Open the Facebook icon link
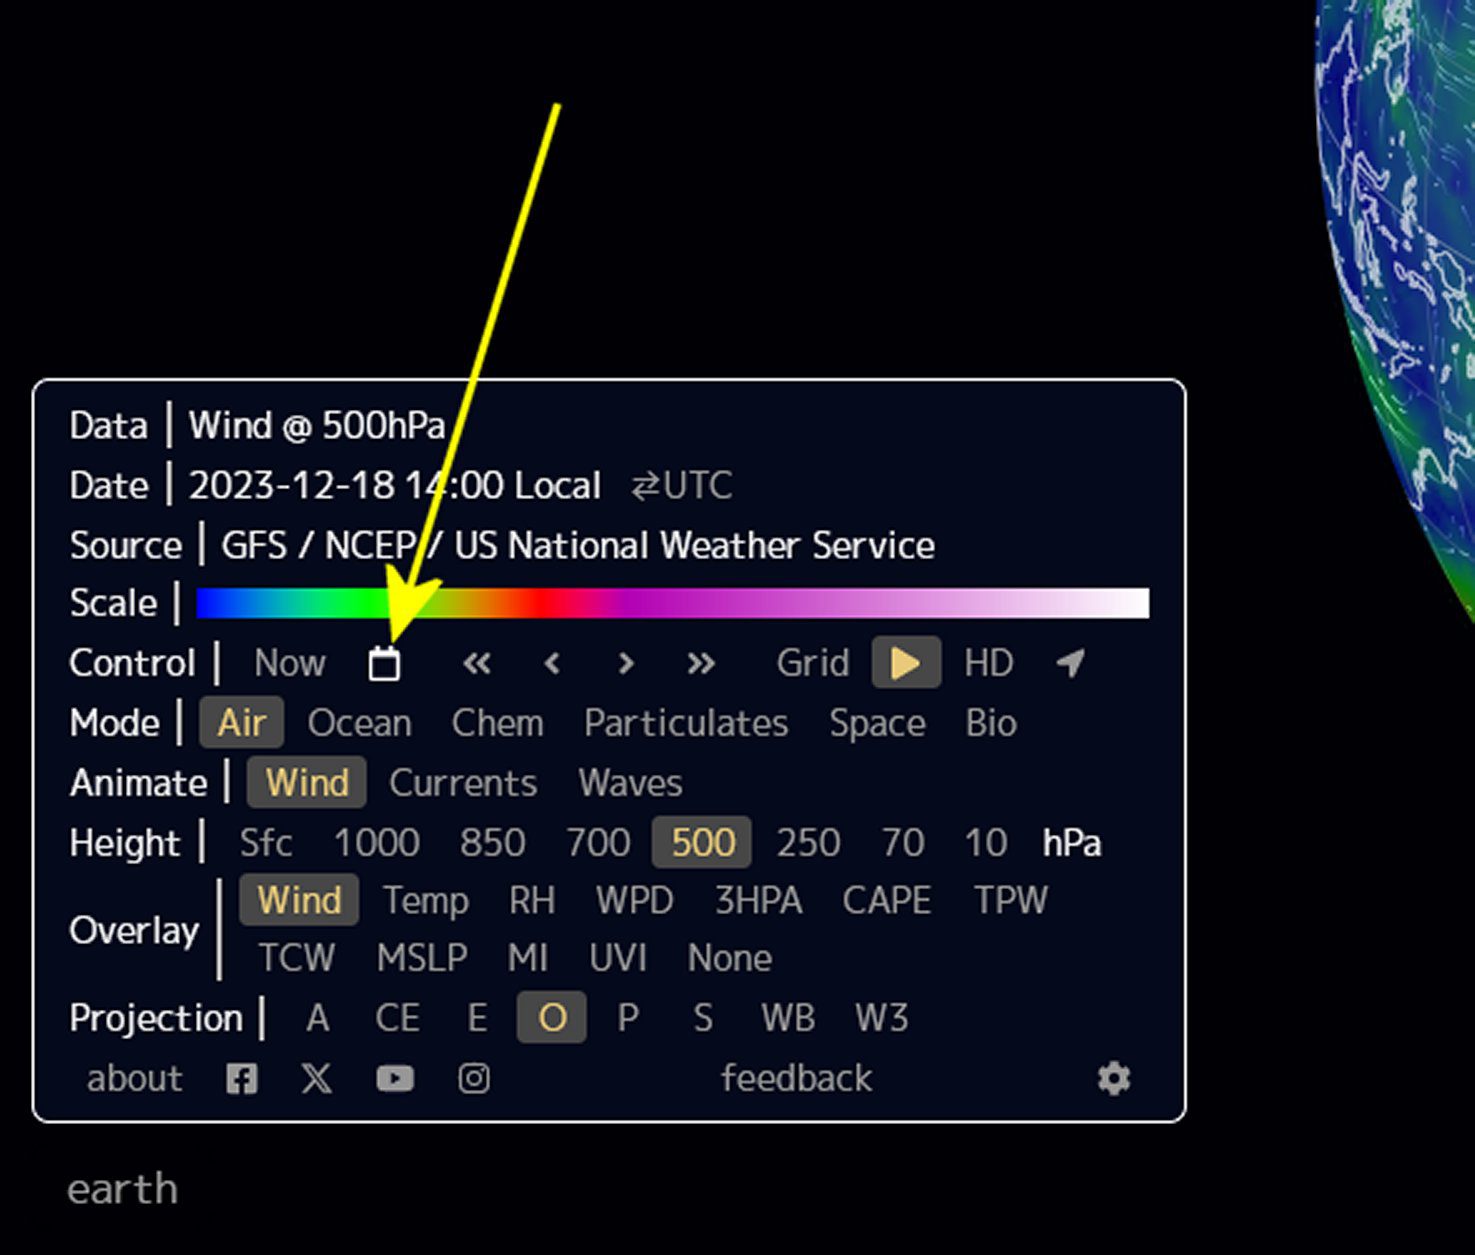1475x1255 pixels. [x=241, y=1078]
